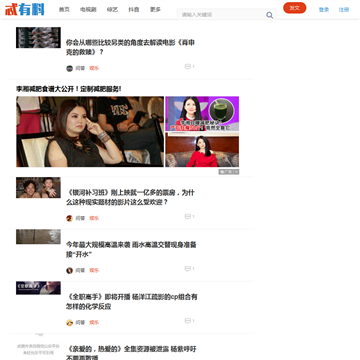Click ad image showing green juice glass
Image resolution: width=360 pixels, height=360 pixels.
[x=202, y=114]
